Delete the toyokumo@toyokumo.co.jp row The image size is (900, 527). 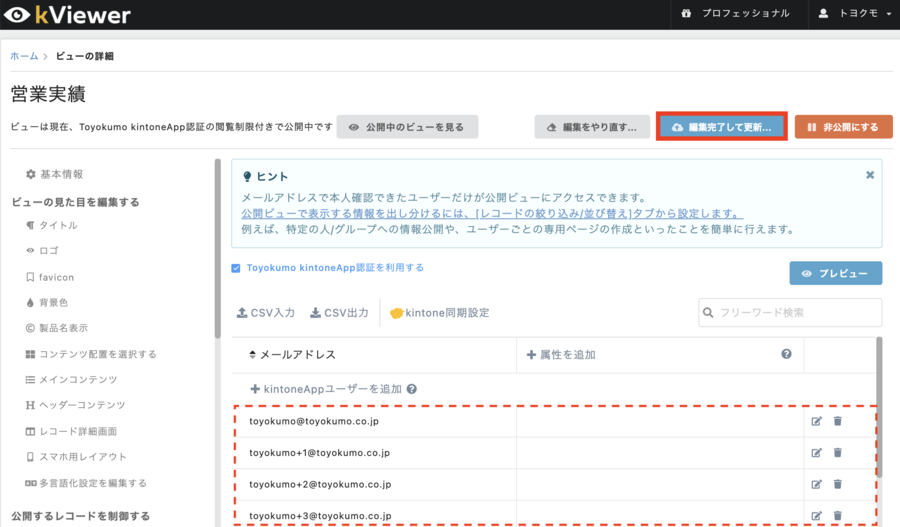(x=837, y=421)
